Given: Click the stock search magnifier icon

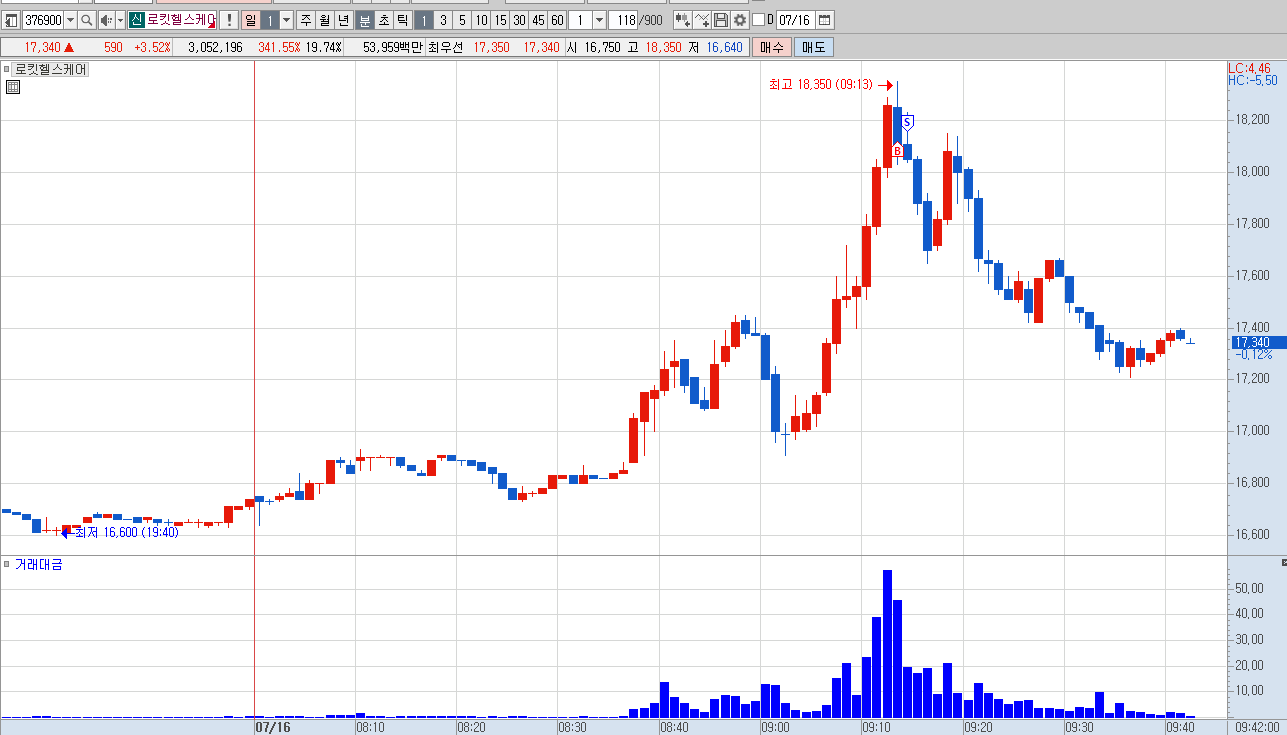Looking at the screenshot, I should [87, 20].
